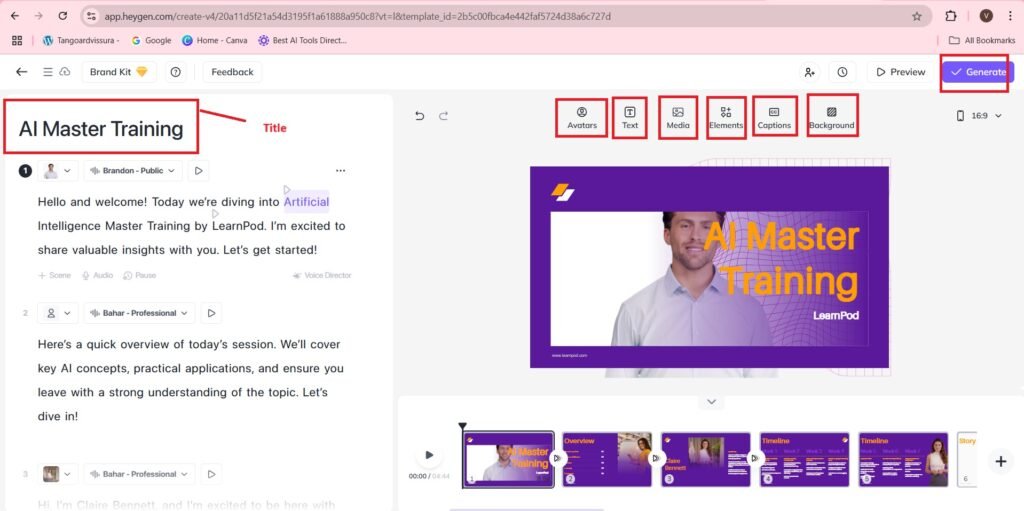Open the Google bookmark
The width and height of the screenshot is (1024, 511).
(x=152, y=41)
